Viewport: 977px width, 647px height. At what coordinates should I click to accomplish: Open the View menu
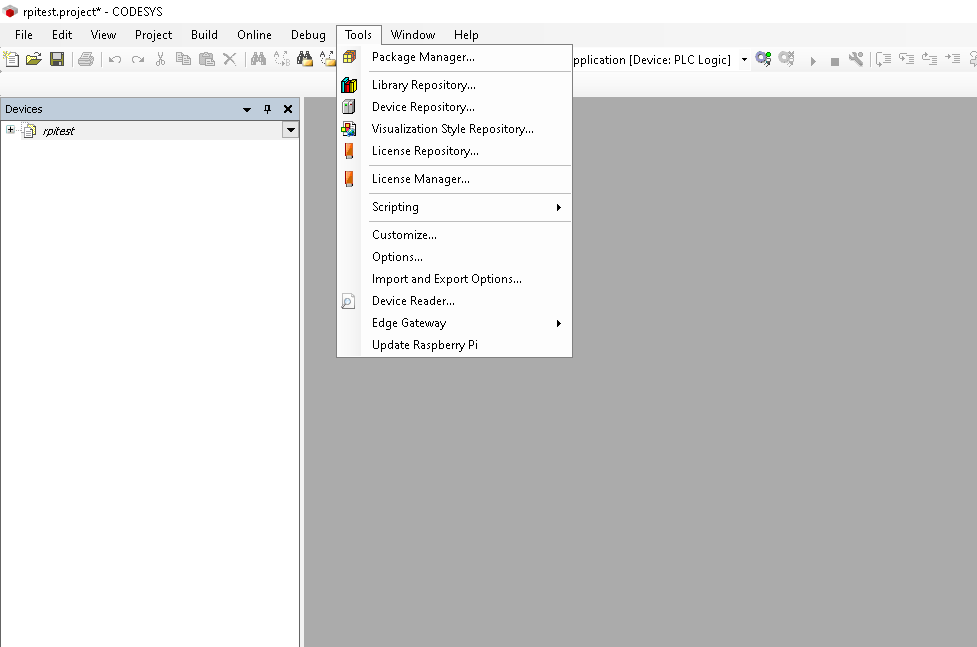pyautogui.click(x=103, y=35)
